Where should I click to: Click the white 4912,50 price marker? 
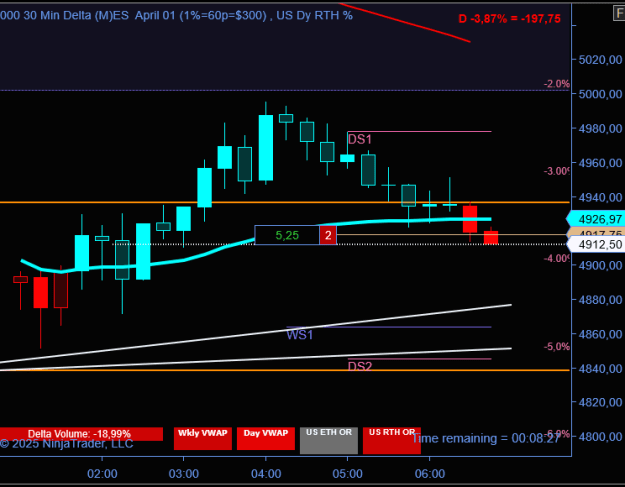pos(596,244)
